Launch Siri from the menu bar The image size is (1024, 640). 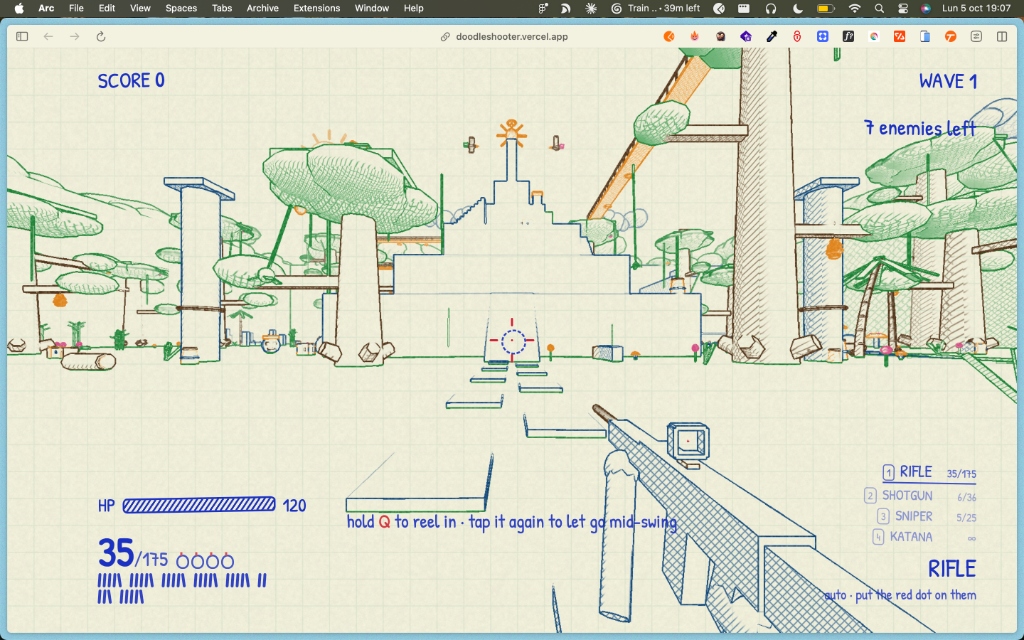pyautogui.click(x=925, y=8)
